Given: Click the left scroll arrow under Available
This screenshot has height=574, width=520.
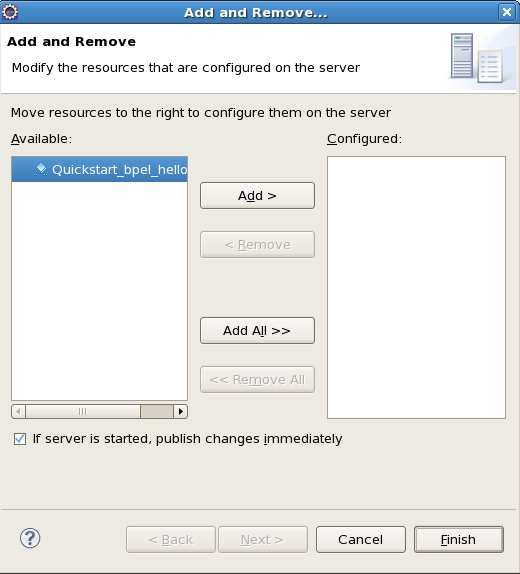Looking at the screenshot, I should tap(18, 411).
